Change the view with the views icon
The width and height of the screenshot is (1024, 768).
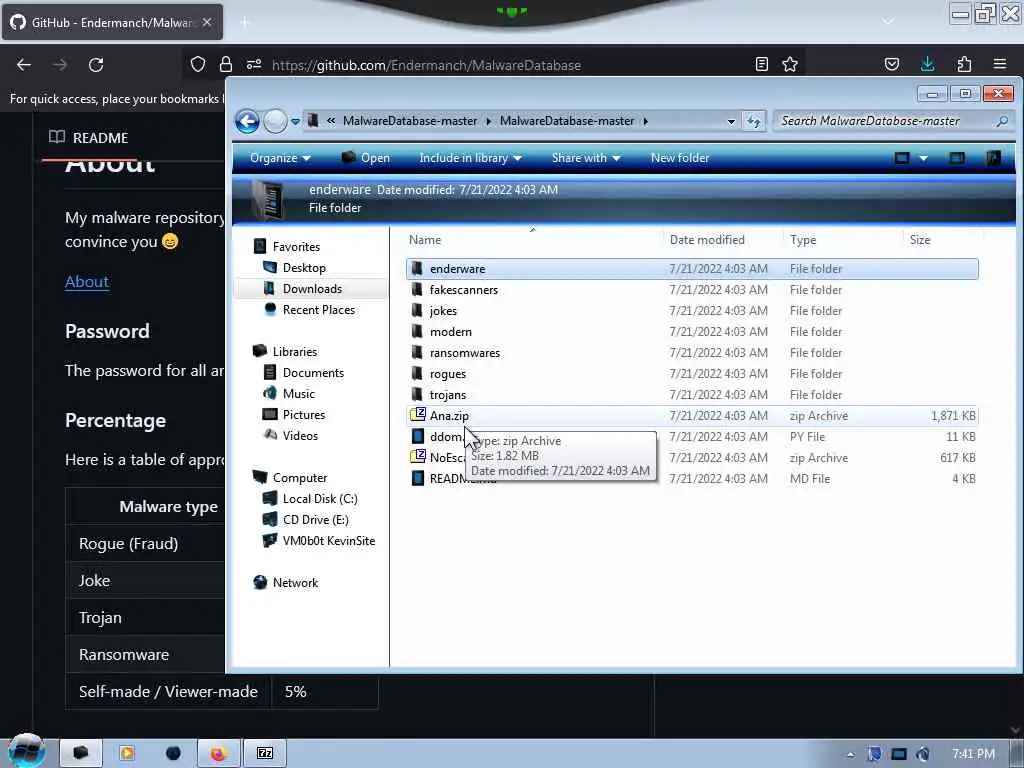pos(902,158)
